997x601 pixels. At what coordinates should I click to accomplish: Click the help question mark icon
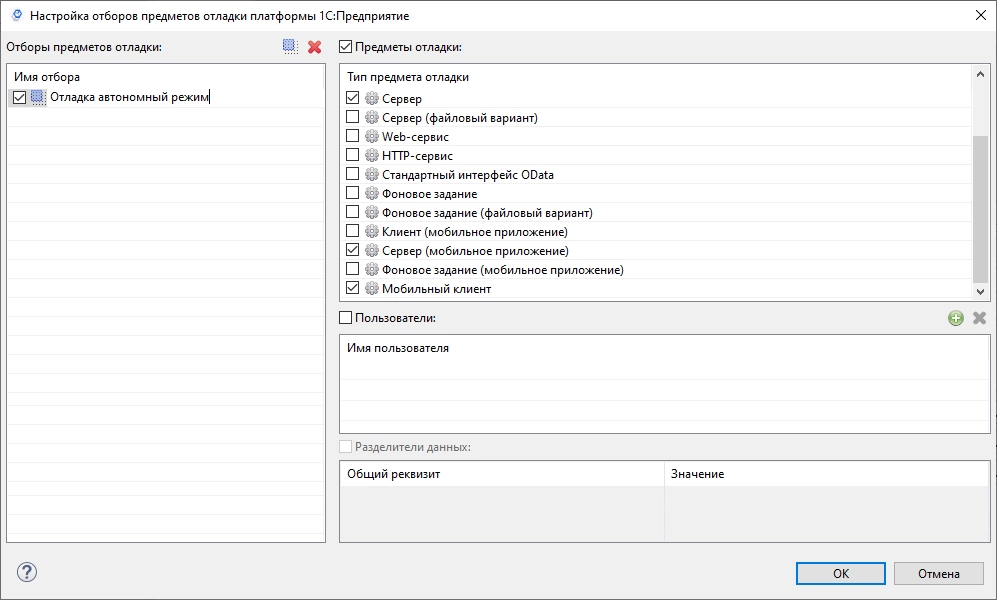click(x=27, y=572)
